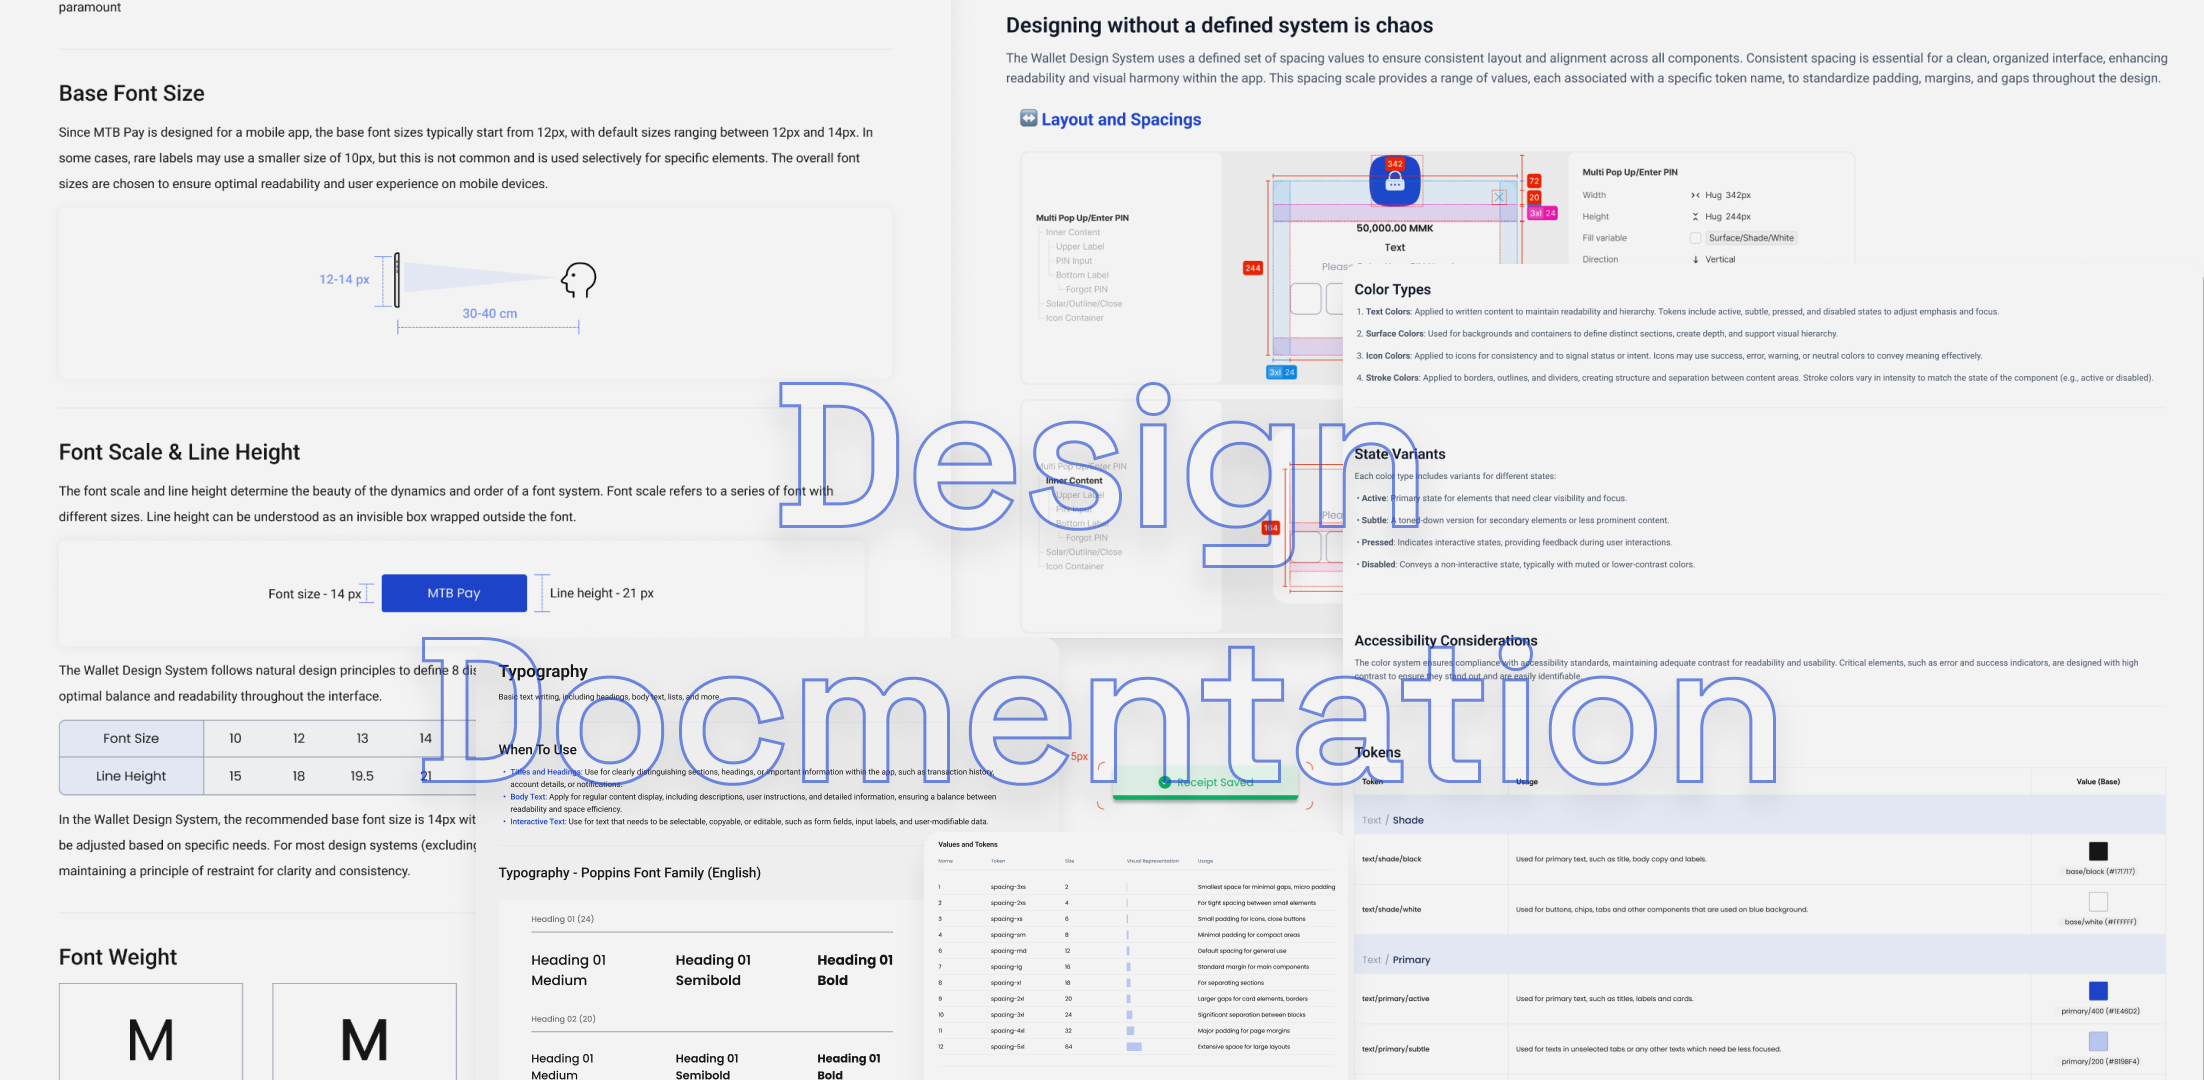
Task: Click the close X icon in popup mockup
Action: [x=1499, y=197]
